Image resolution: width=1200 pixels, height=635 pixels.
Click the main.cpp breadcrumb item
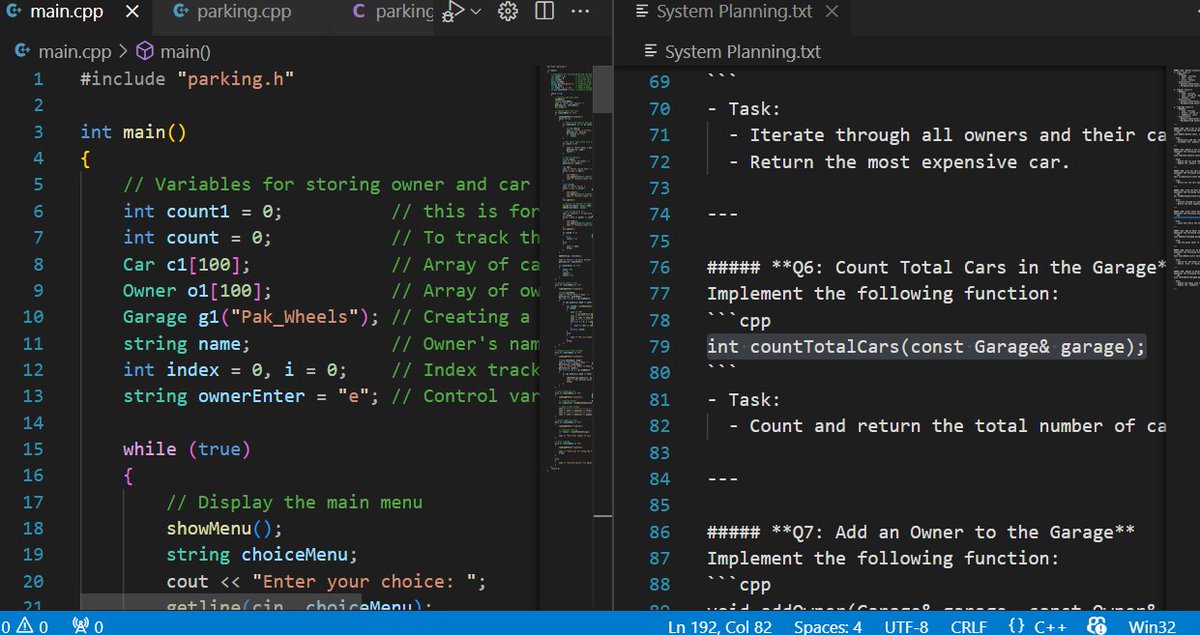pos(75,51)
